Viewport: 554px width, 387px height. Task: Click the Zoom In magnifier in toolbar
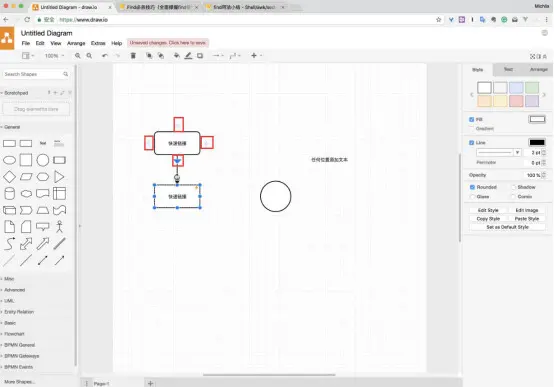(78, 56)
